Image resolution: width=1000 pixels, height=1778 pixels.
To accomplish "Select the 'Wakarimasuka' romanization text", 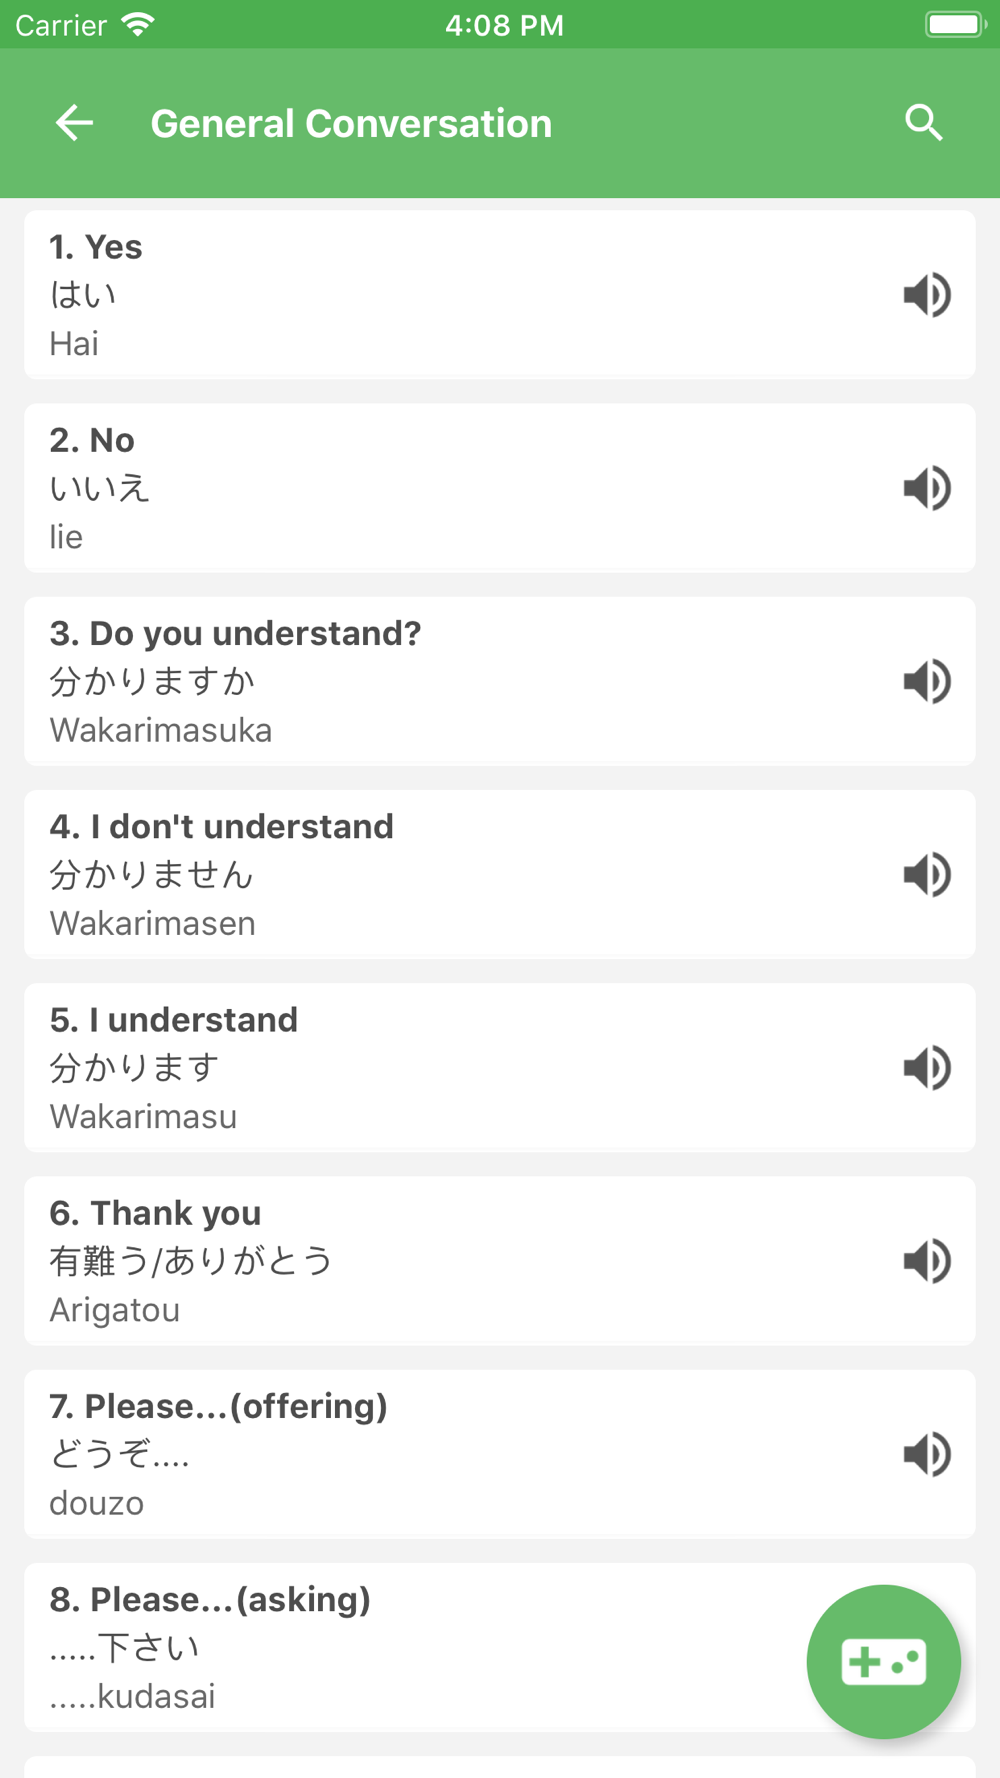I will pyautogui.click(x=161, y=730).
